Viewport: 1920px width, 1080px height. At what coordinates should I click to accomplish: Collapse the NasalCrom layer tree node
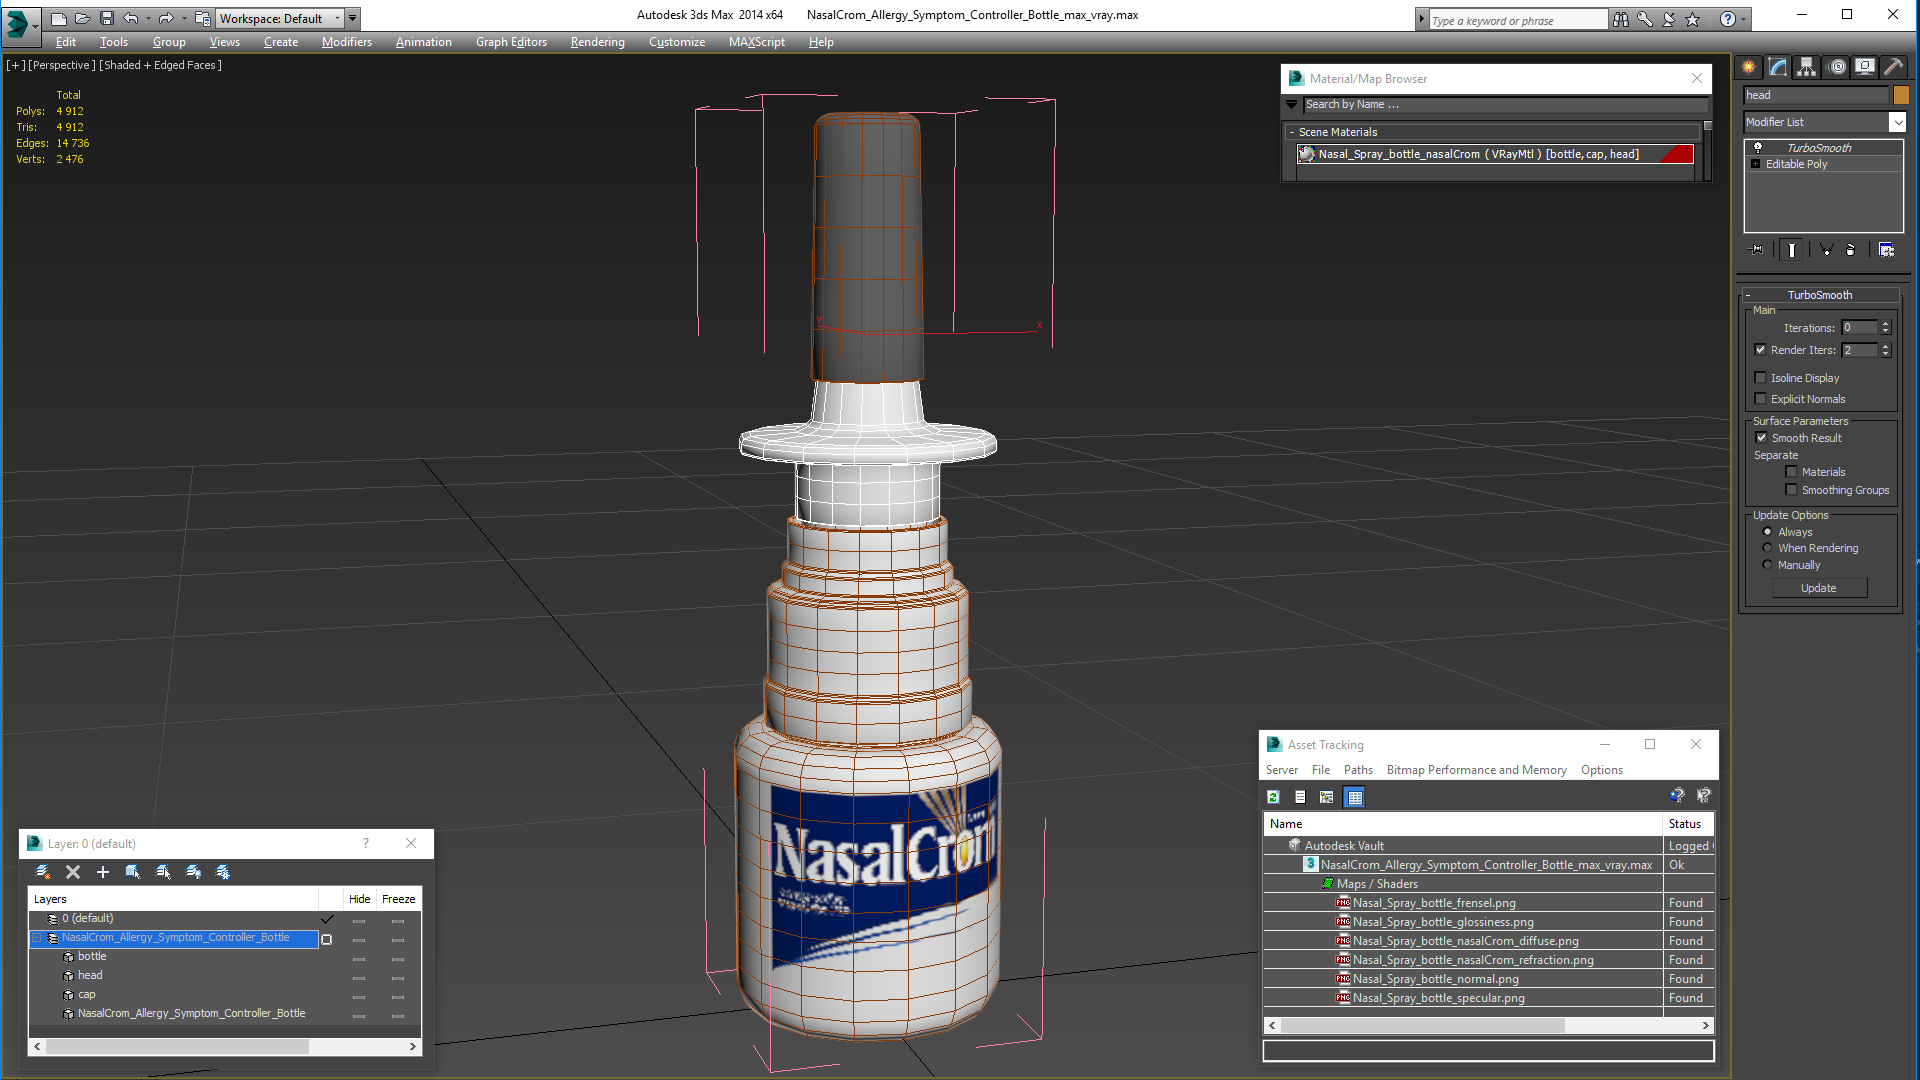tap(37, 938)
